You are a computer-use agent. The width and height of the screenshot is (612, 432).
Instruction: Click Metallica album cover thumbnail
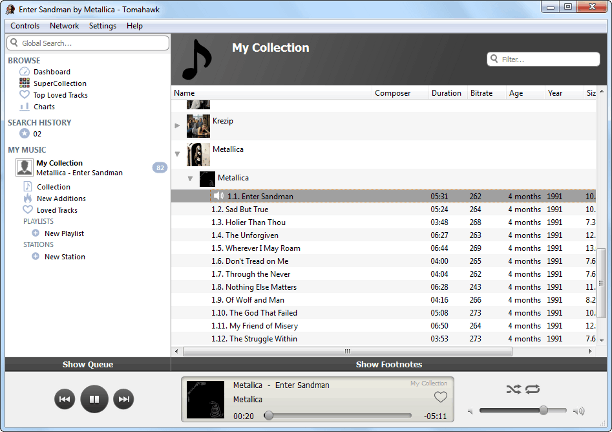[x=207, y=179]
